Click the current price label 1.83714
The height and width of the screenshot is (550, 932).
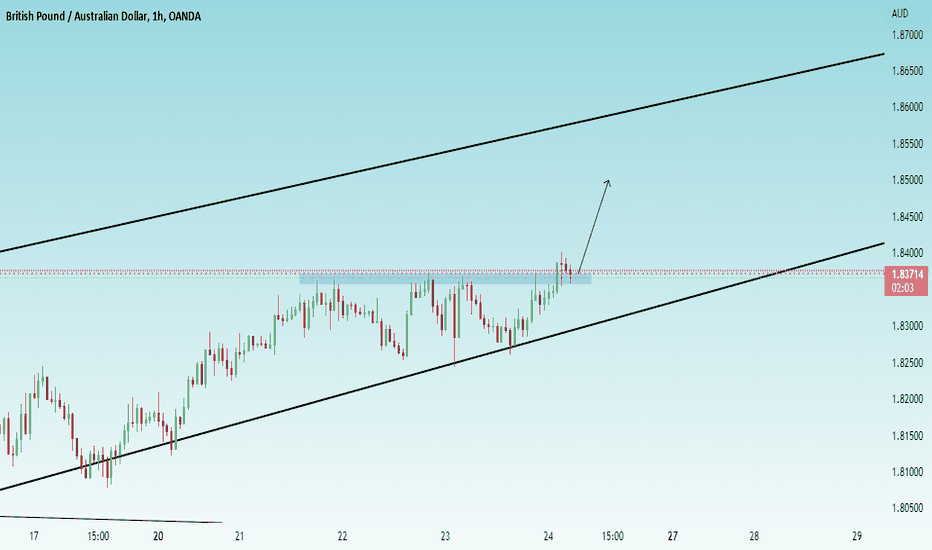(x=907, y=274)
